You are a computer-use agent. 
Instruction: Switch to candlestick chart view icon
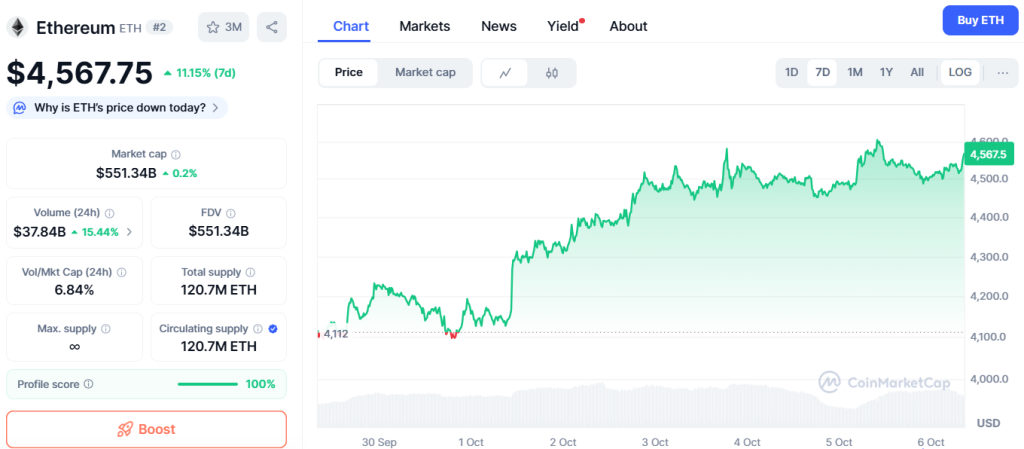(x=551, y=72)
